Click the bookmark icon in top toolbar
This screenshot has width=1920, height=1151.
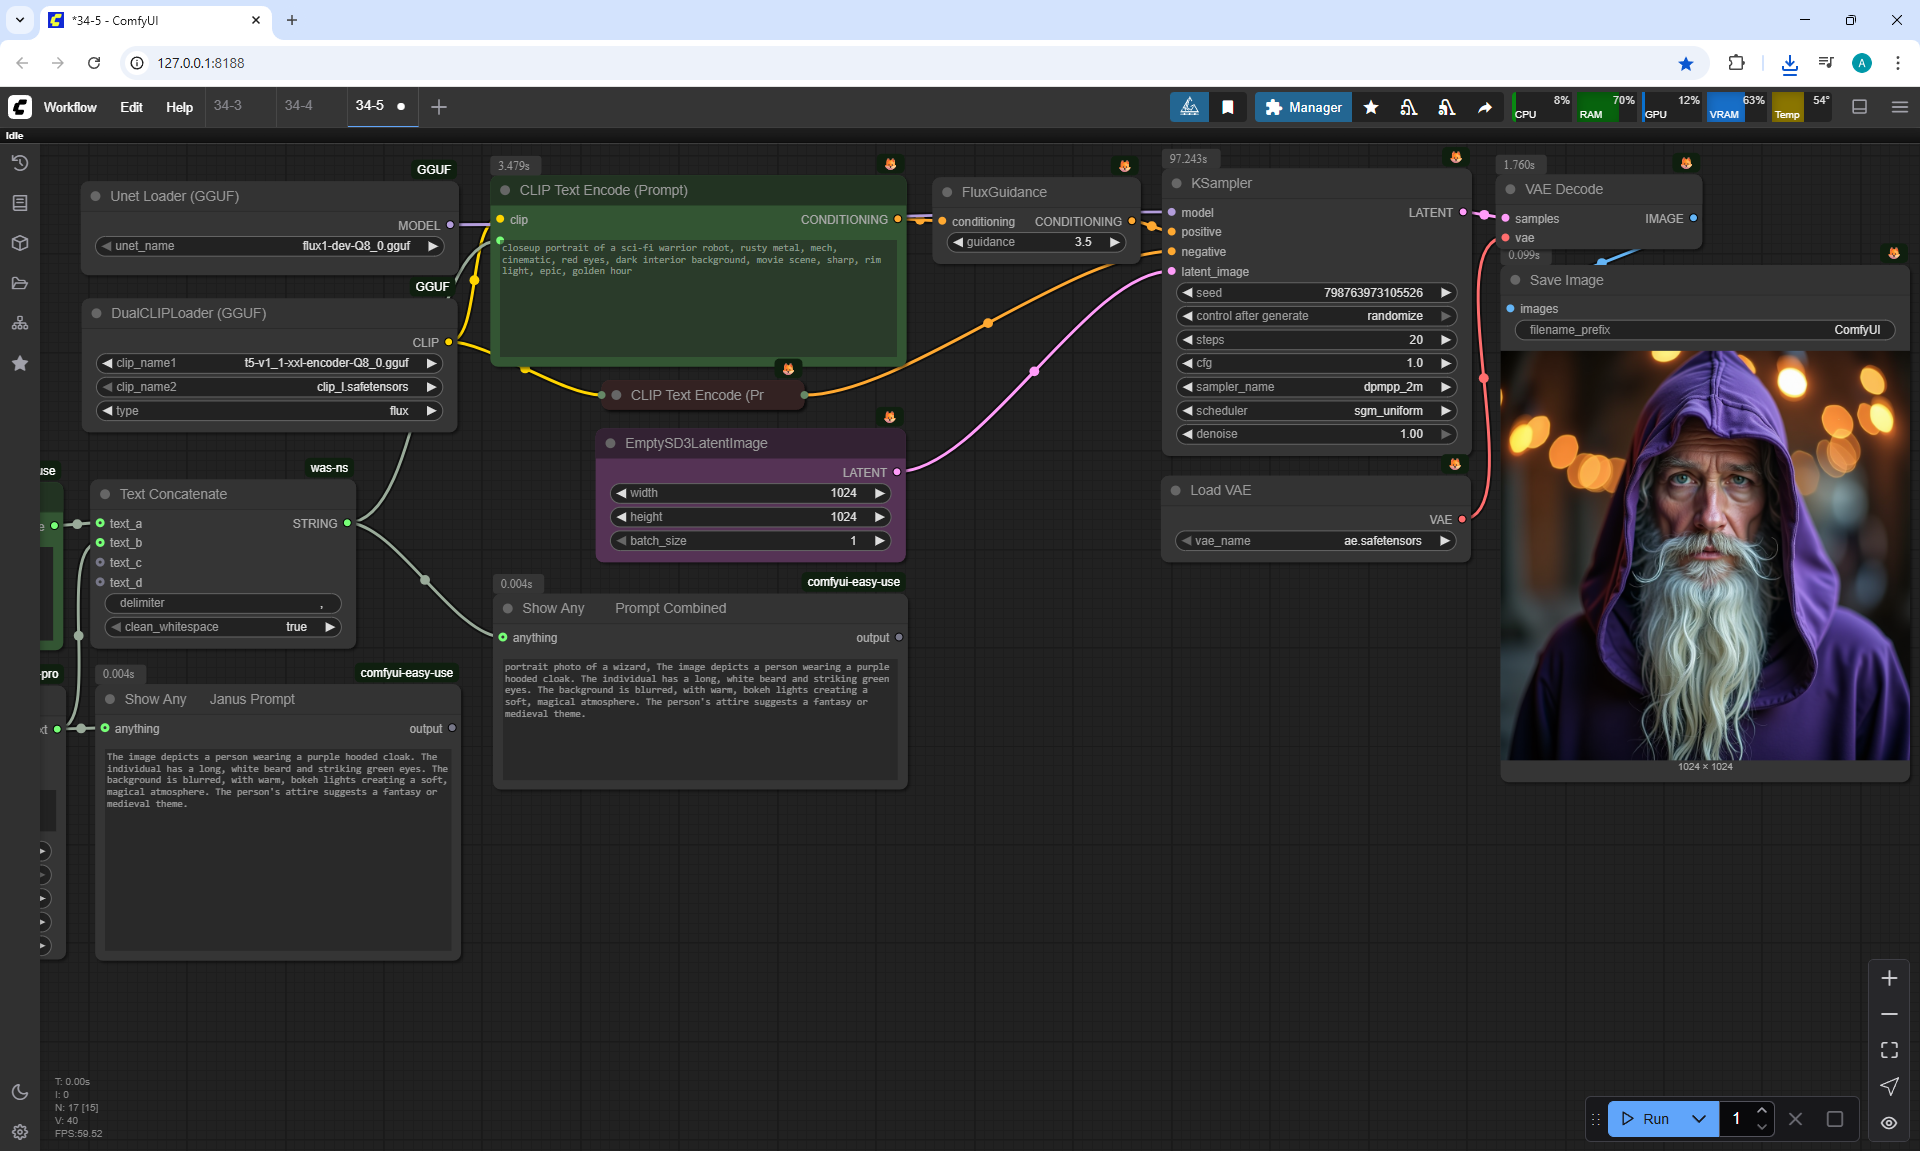[1228, 107]
